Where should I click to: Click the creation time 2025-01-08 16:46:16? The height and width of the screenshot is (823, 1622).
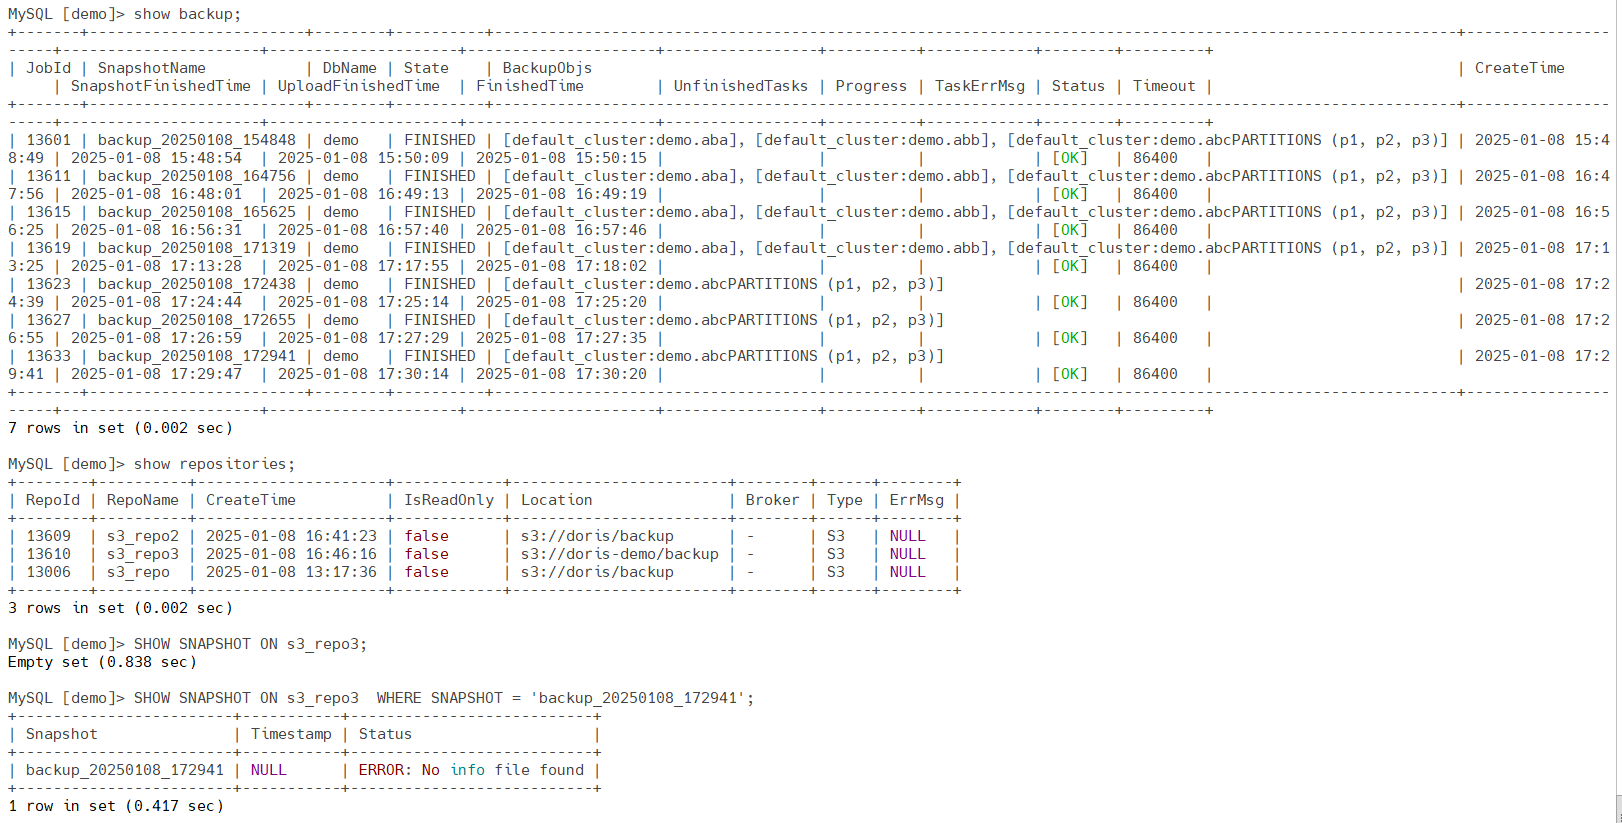291,554
